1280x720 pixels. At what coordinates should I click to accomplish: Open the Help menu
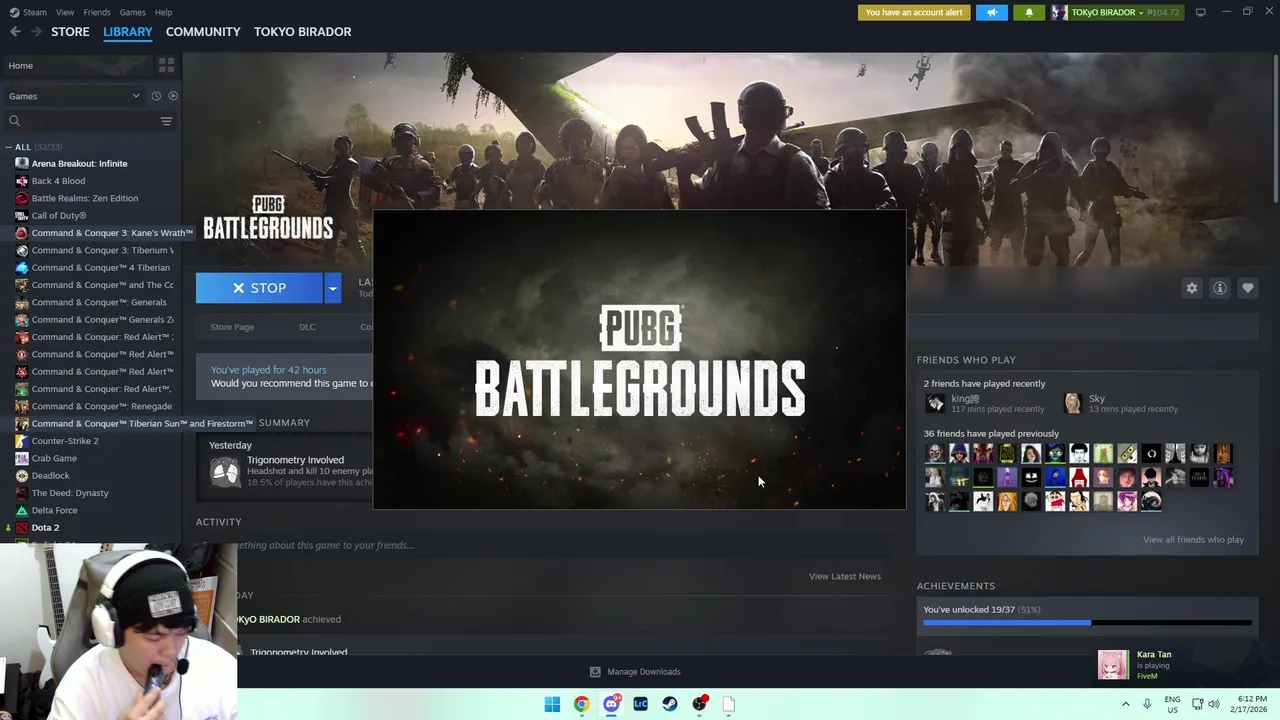pyautogui.click(x=163, y=12)
